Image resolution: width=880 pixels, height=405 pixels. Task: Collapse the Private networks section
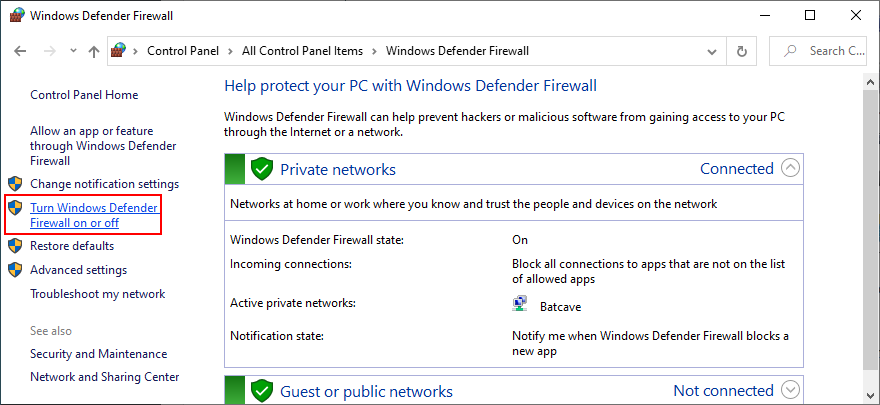click(x=791, y=168)
